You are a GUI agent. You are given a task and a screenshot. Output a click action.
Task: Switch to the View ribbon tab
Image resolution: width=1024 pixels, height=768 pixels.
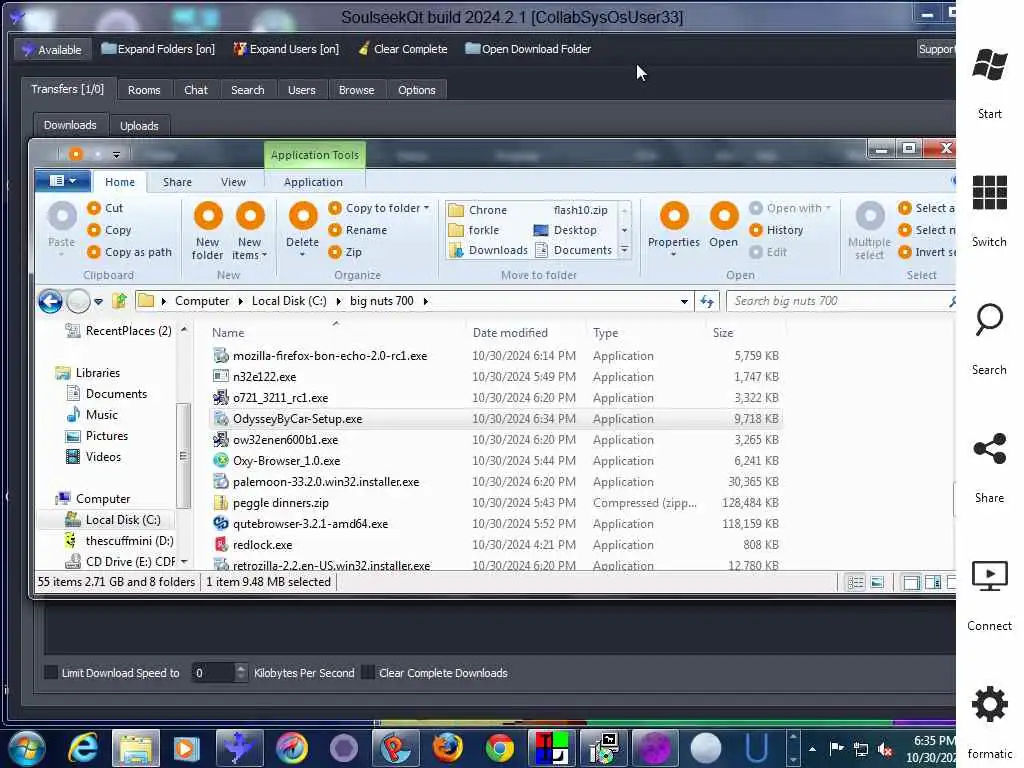[x=233, y=182]
